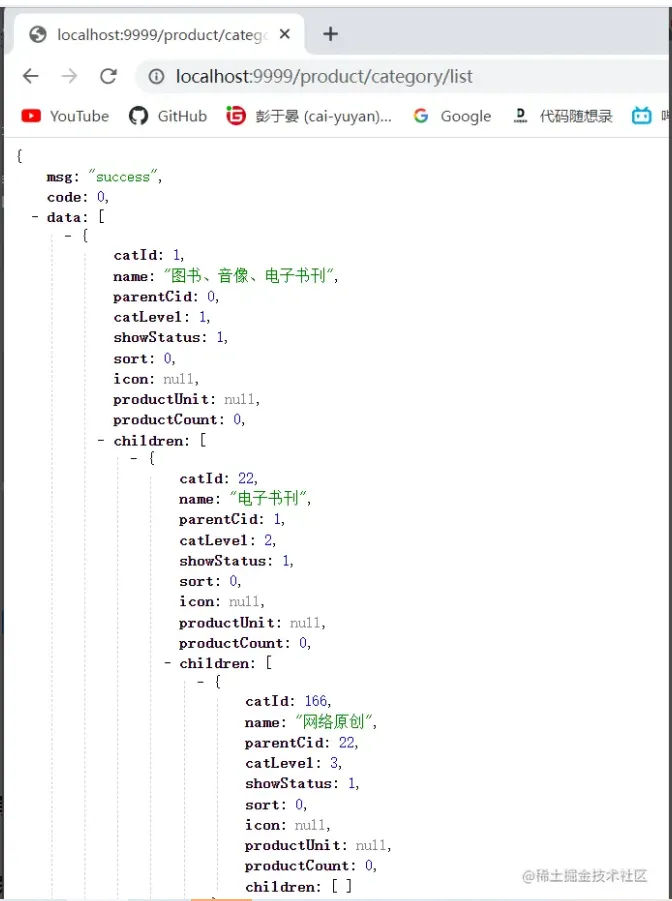The height and width of the screenshot is (901, 672).
Task: Click the code: 0 line
Action: pos(78,197)
